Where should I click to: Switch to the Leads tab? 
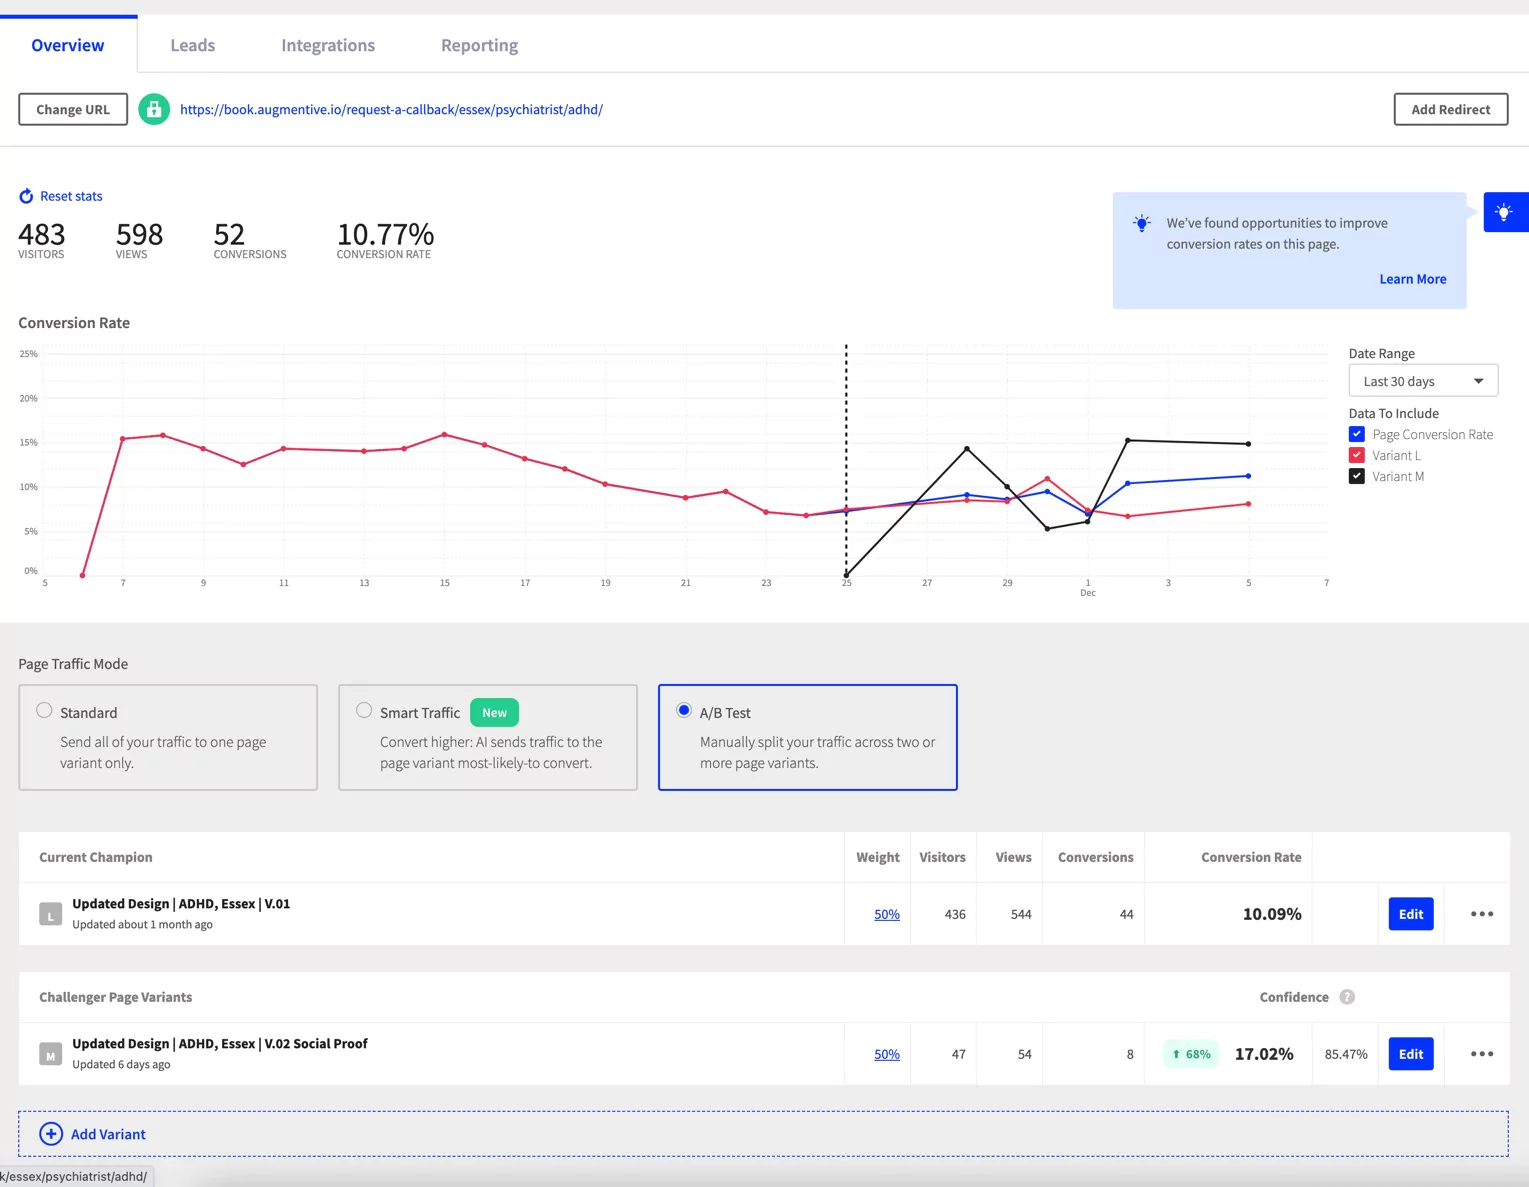click(192, 45)
